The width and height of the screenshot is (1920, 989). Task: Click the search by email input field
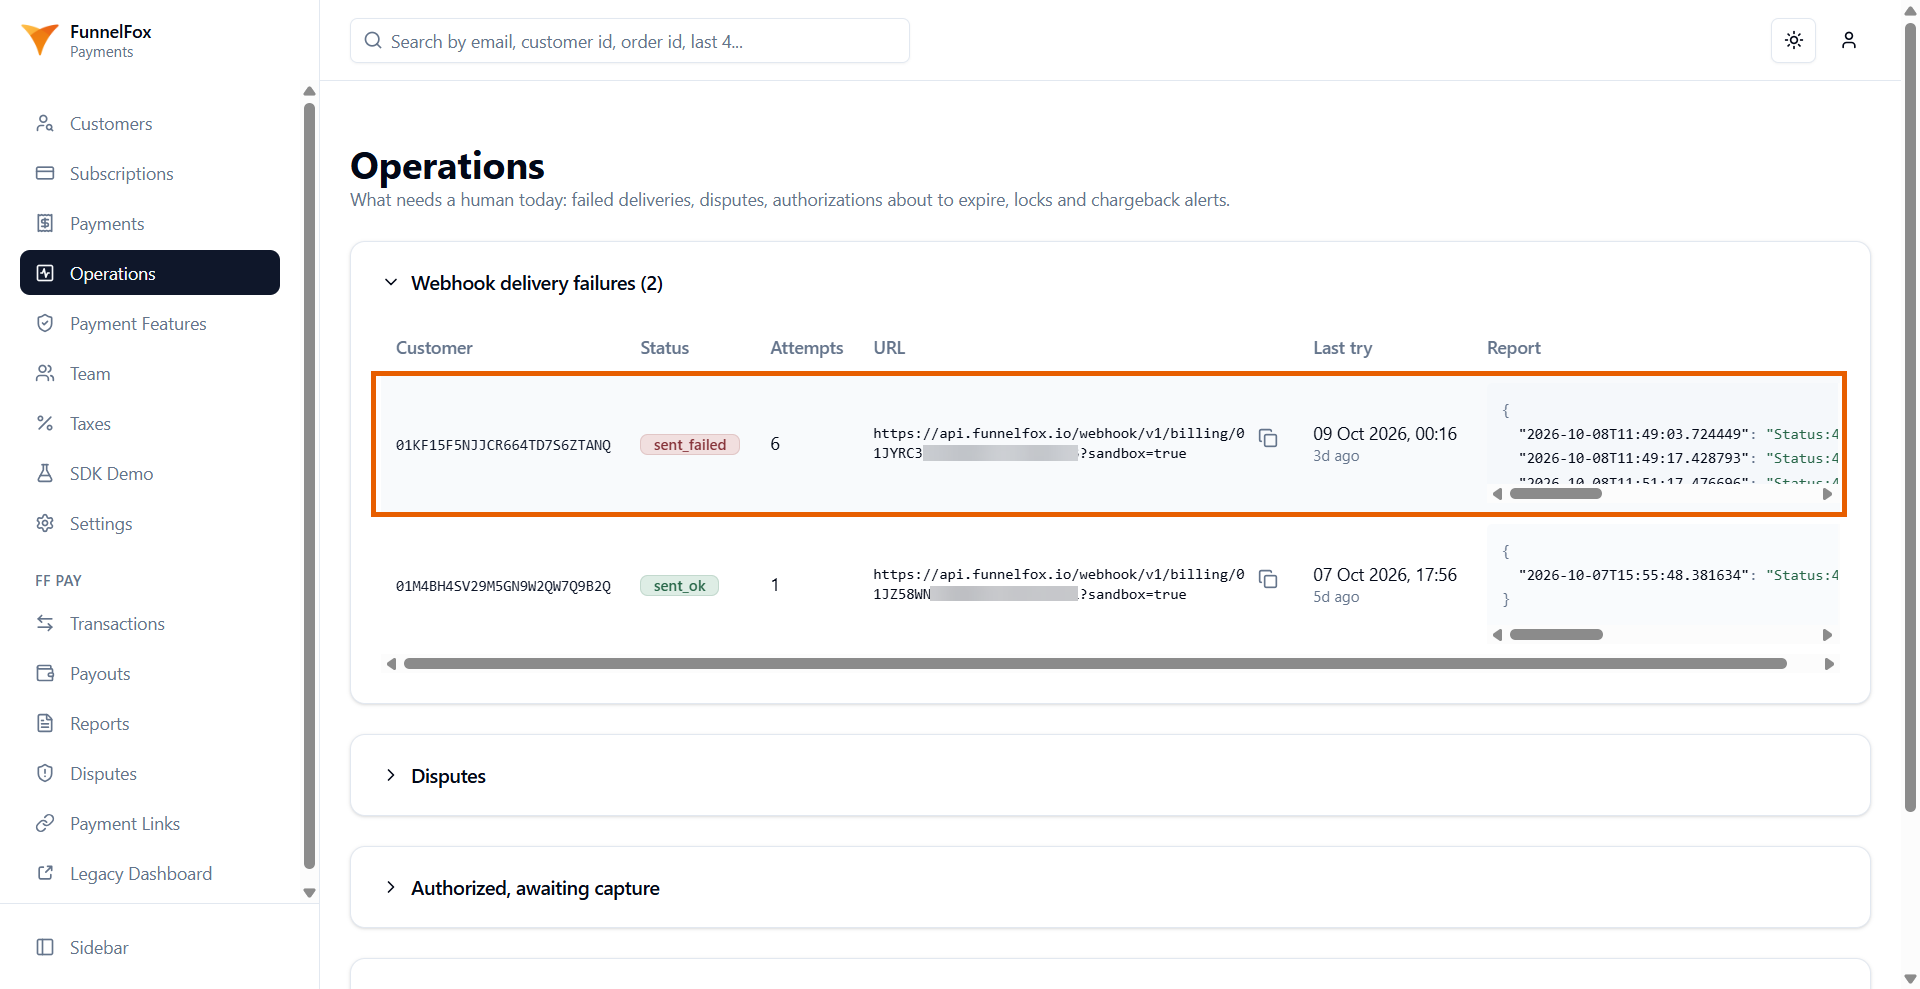point(630,41)
